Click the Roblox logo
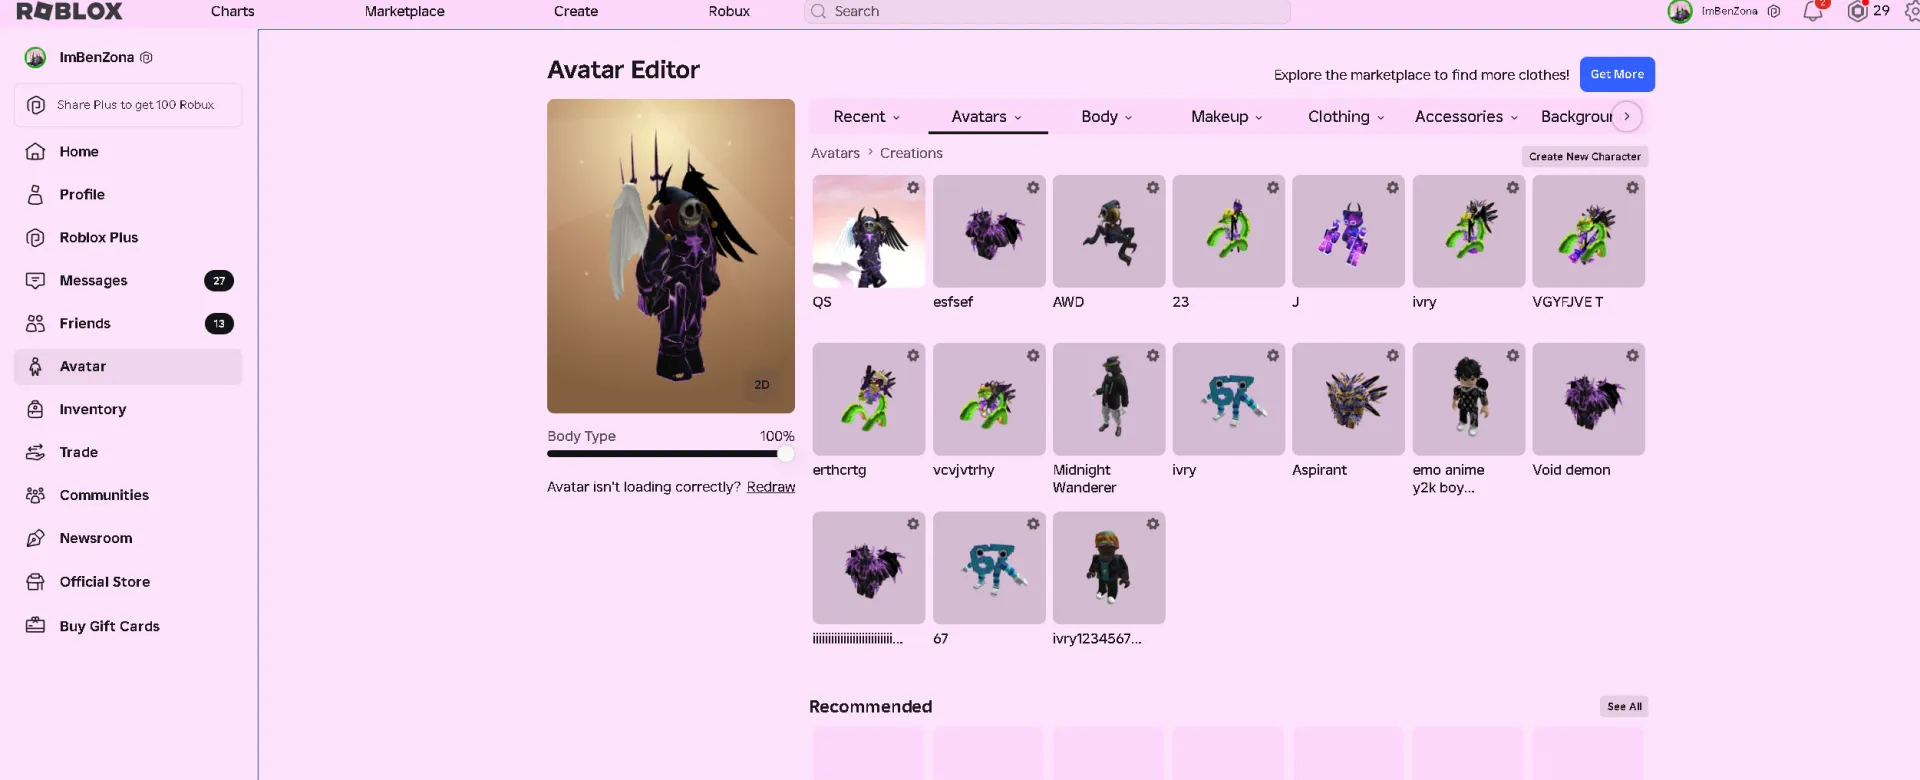1920x780 pixels. [69, 11]
